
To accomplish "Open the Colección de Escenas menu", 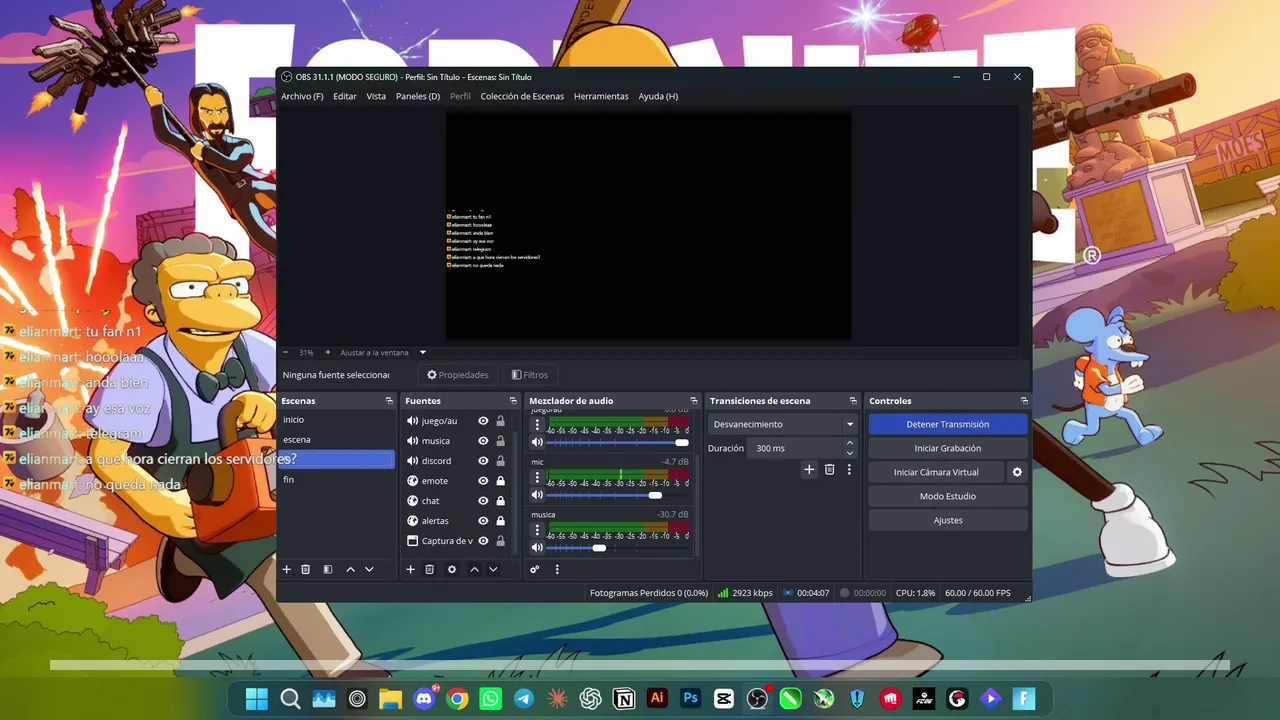I will tap(522, 96).
